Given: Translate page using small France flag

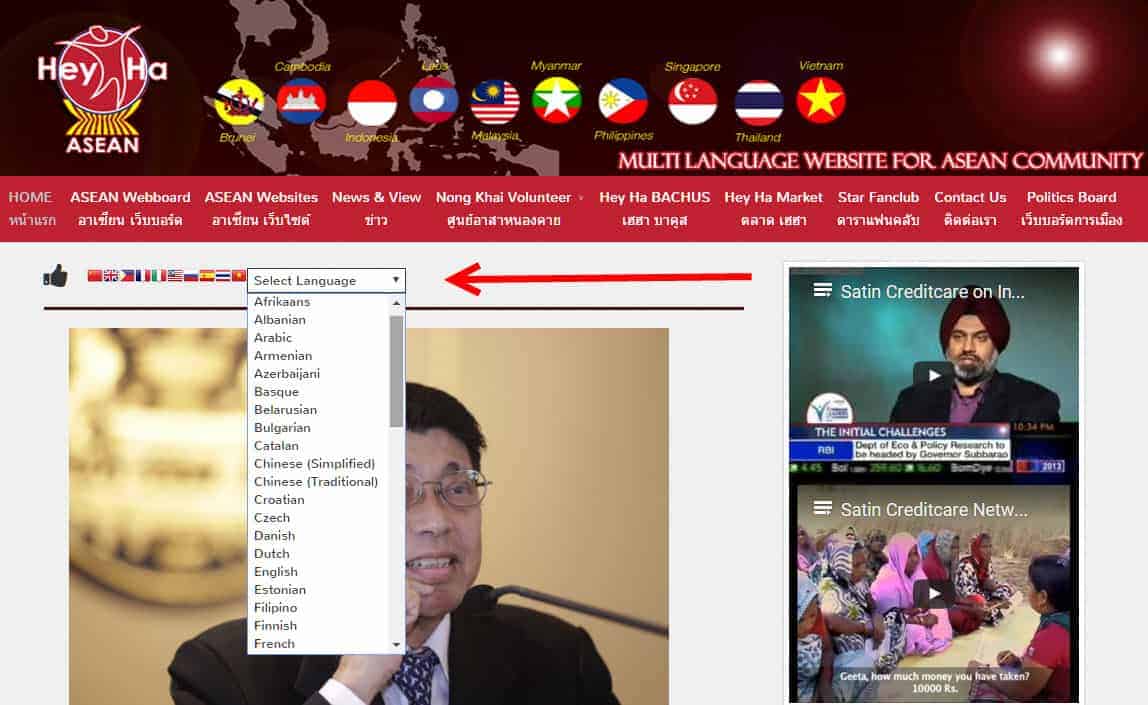Looking at the screenshot, I should pyautogui.click(x=143, y=275).
